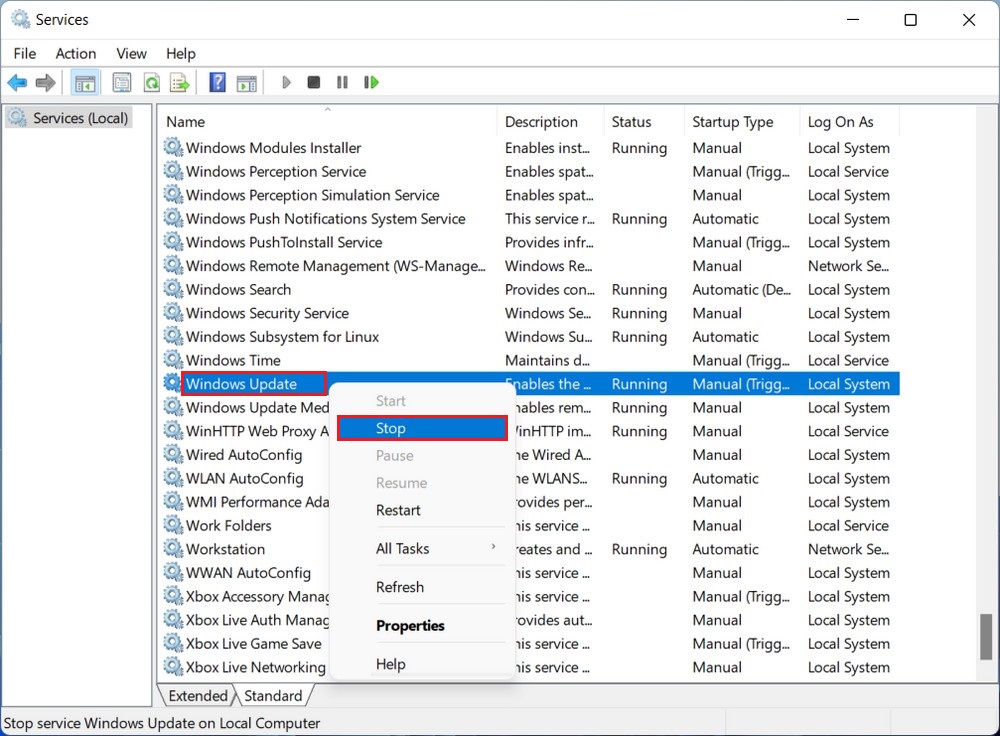Click gear icon beside Windows Search

coord(173,289)
